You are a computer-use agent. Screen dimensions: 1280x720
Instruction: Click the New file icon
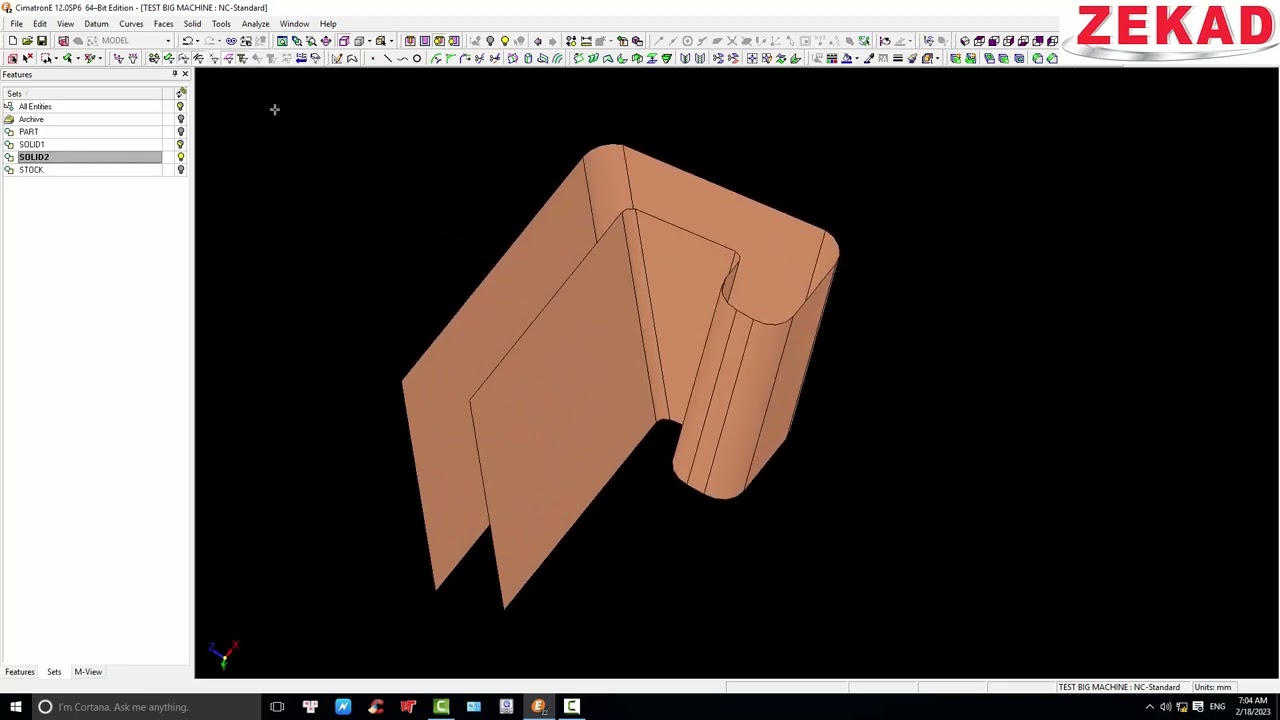(13, 41)
